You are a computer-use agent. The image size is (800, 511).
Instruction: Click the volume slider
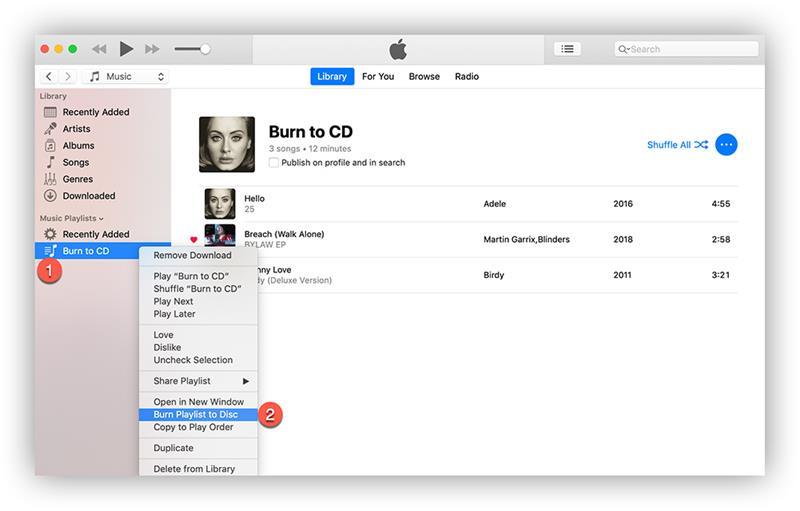click(x=191, y=49)
